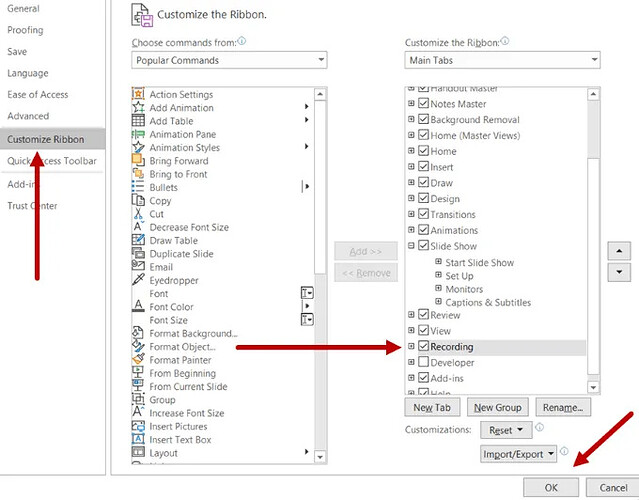Collapse the Slide Show tree node
This screenshot has height=500, width=639.
click(411, 246)
